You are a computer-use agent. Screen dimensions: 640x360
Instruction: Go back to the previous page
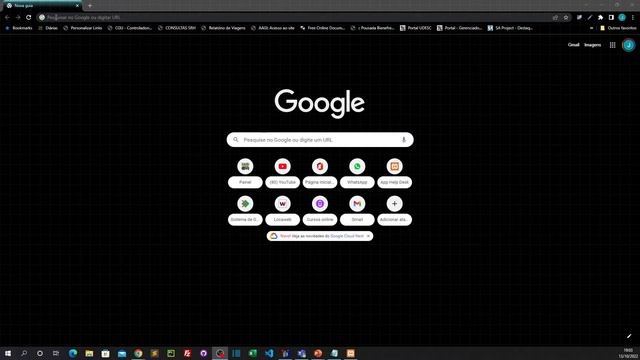7,17
